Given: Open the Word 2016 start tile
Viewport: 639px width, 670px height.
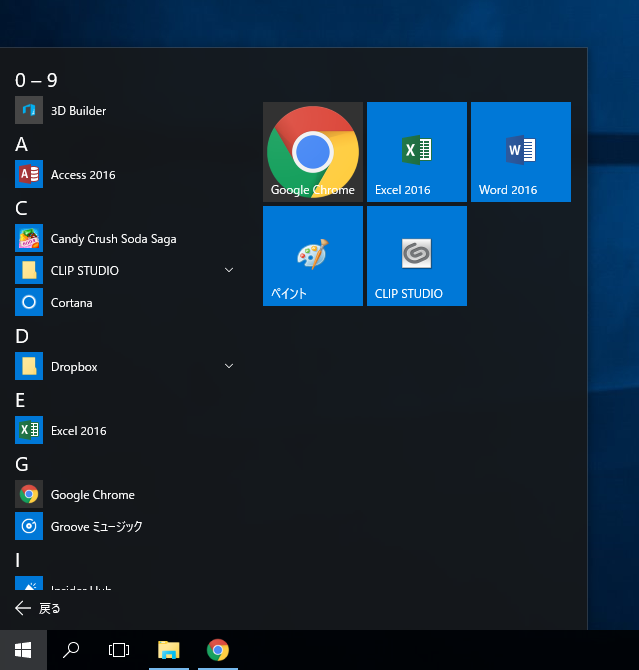Looking at the screenshot, I should (x=521, y=152).
